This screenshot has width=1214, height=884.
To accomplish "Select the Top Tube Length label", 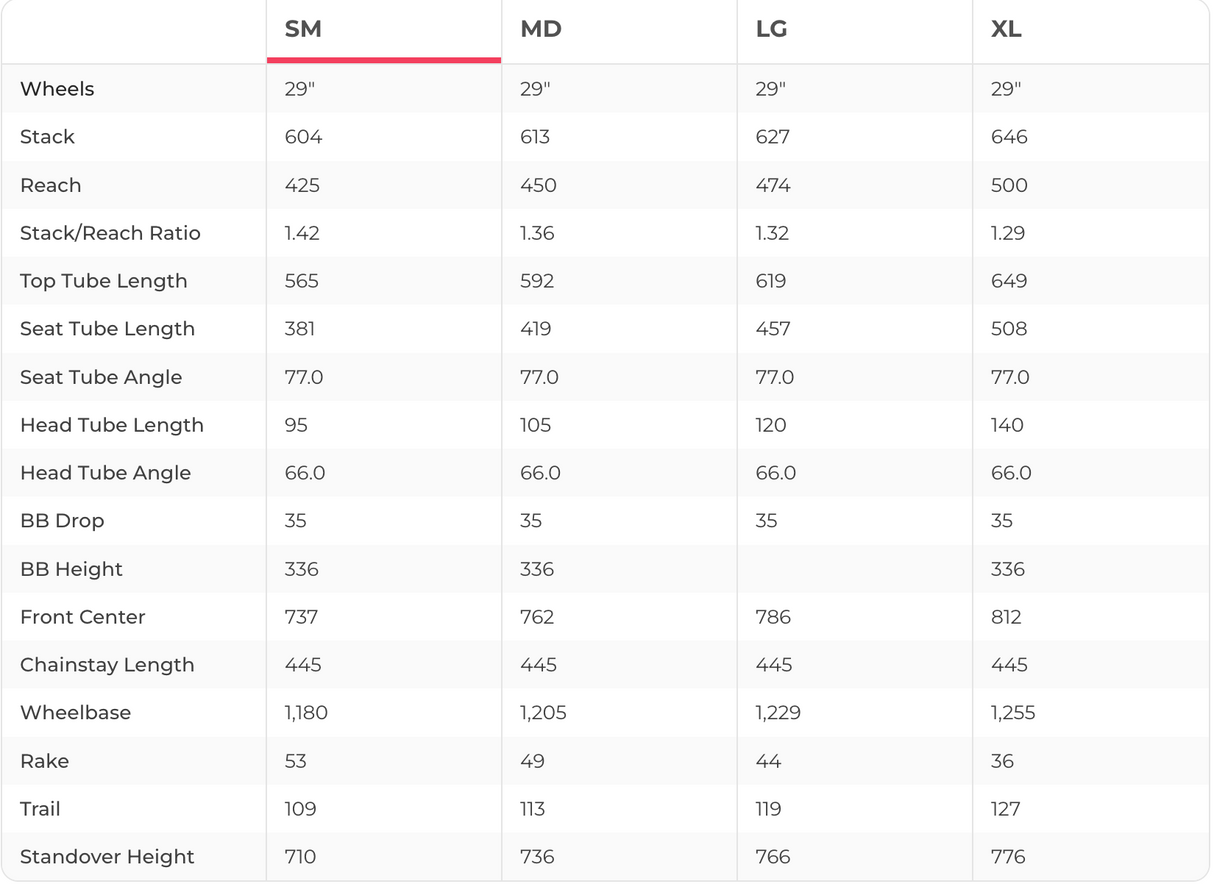I will pyautogui.click(x=104, y=281).
